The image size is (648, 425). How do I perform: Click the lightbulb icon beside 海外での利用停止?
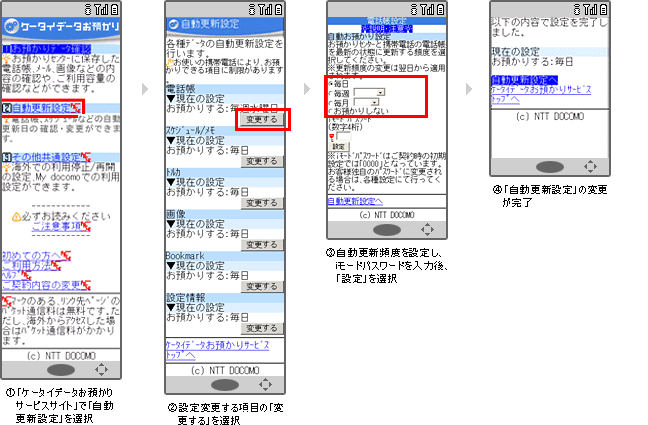[7, 167]
